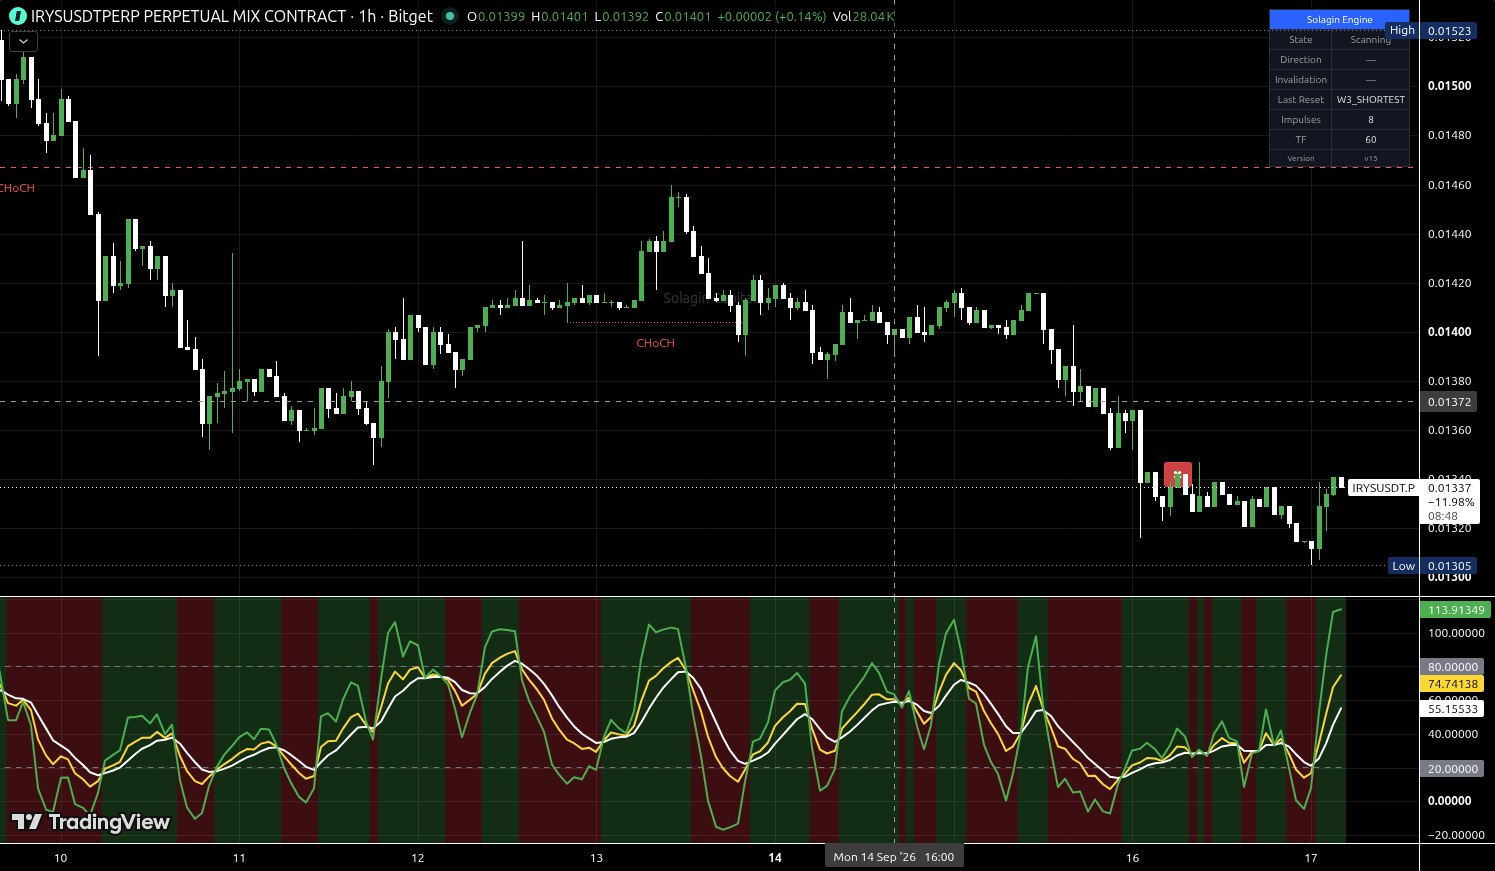Image resolution: width=1495 pixels, height=871 pixels.
Task: Click the TF value 60
Action: point(1370,140)
